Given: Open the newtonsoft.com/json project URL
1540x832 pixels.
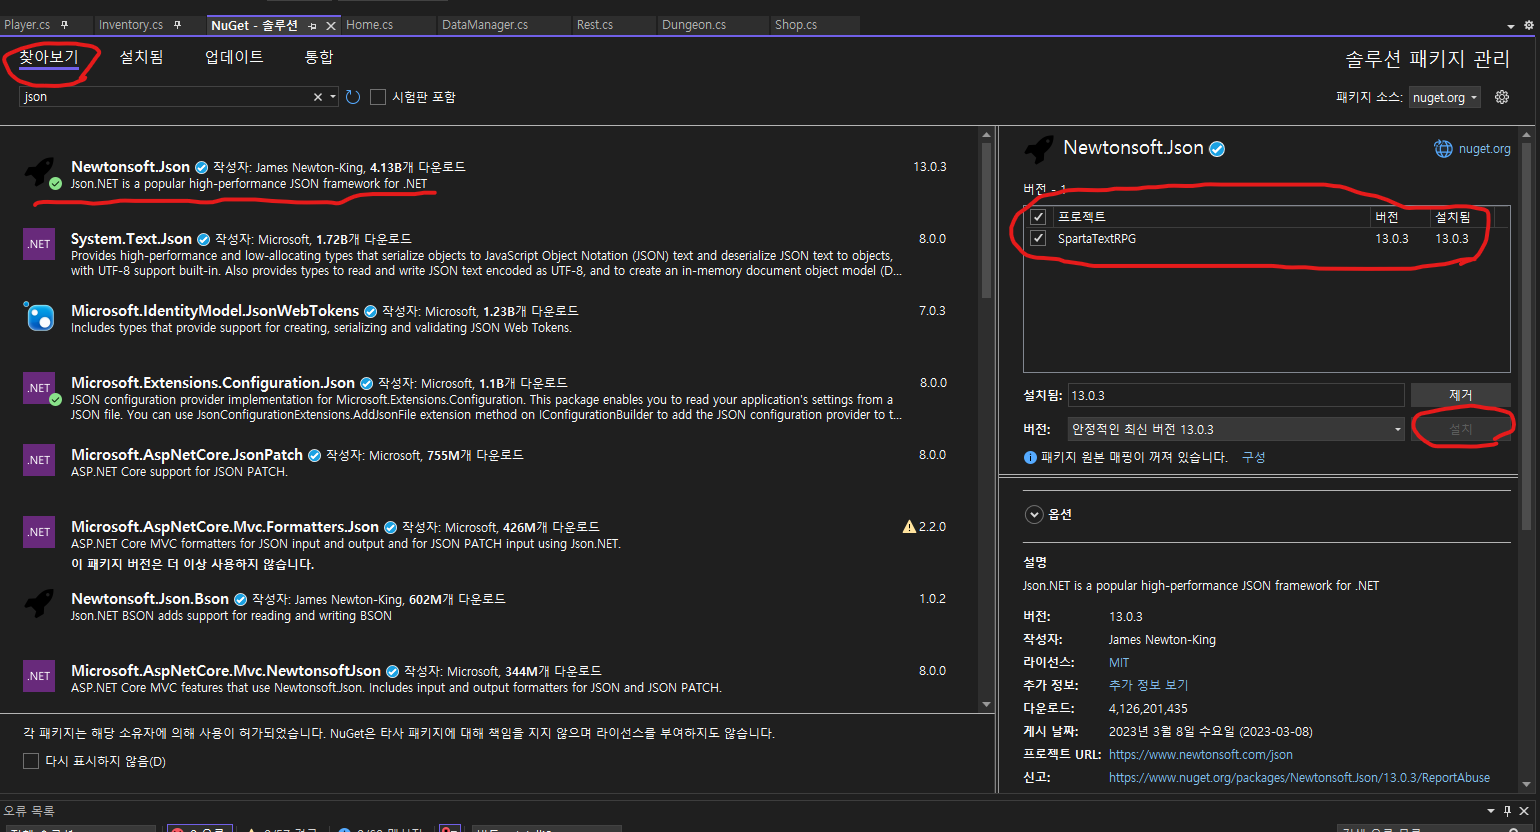Looking at the screenshot, I should click(x=1200, y=755).
